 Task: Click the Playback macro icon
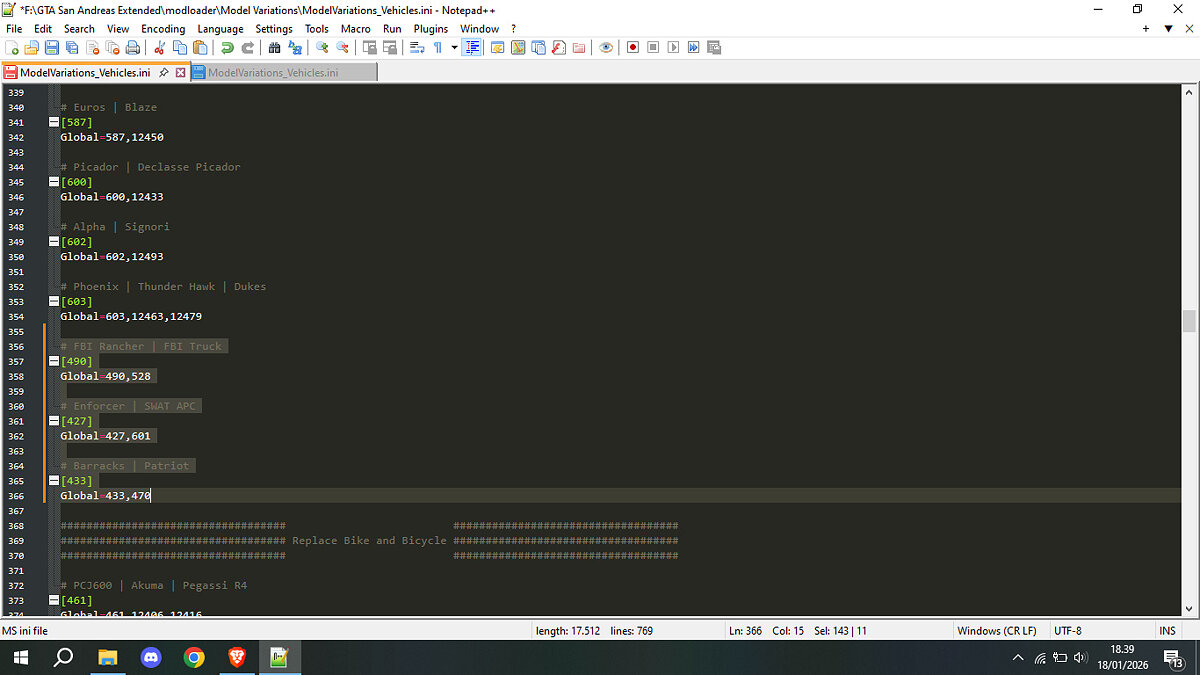[673, 47]
